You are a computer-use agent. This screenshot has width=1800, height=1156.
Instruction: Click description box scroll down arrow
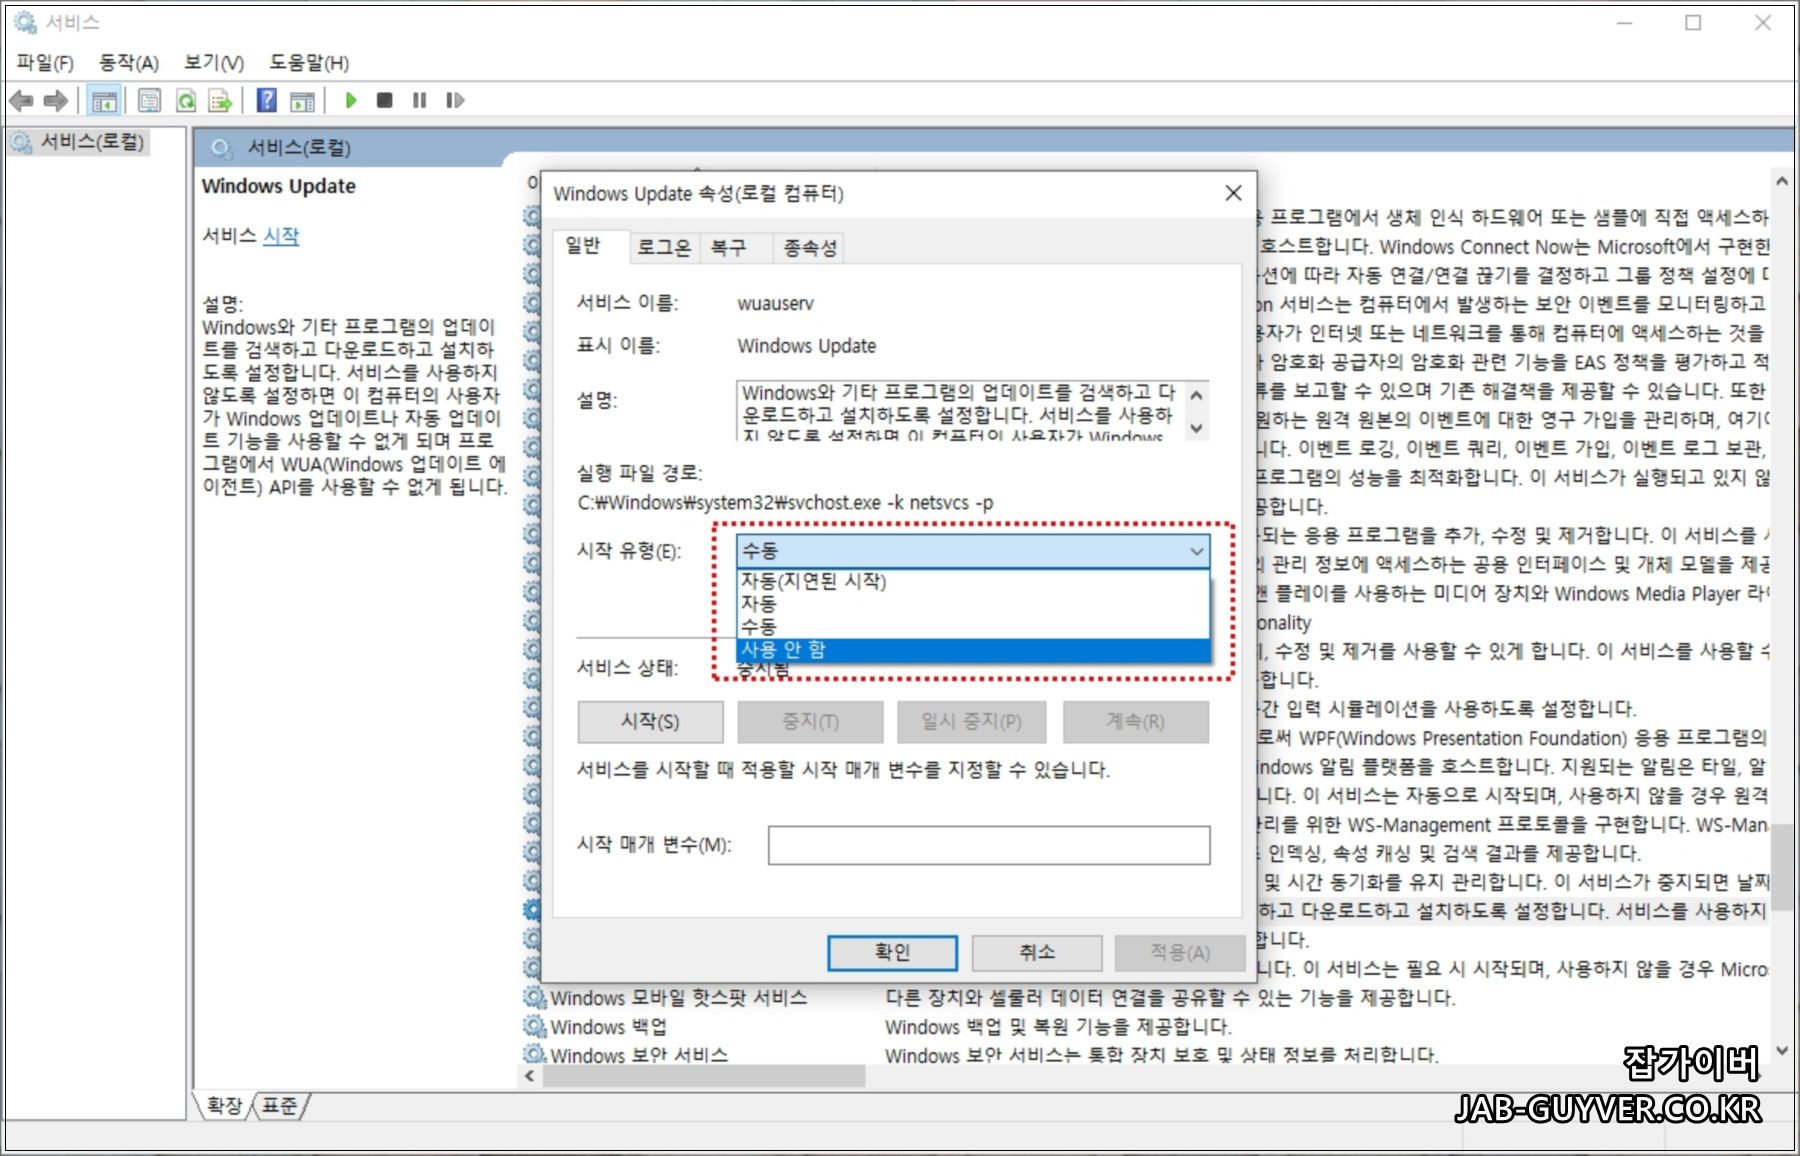(x=1196, y=428)
